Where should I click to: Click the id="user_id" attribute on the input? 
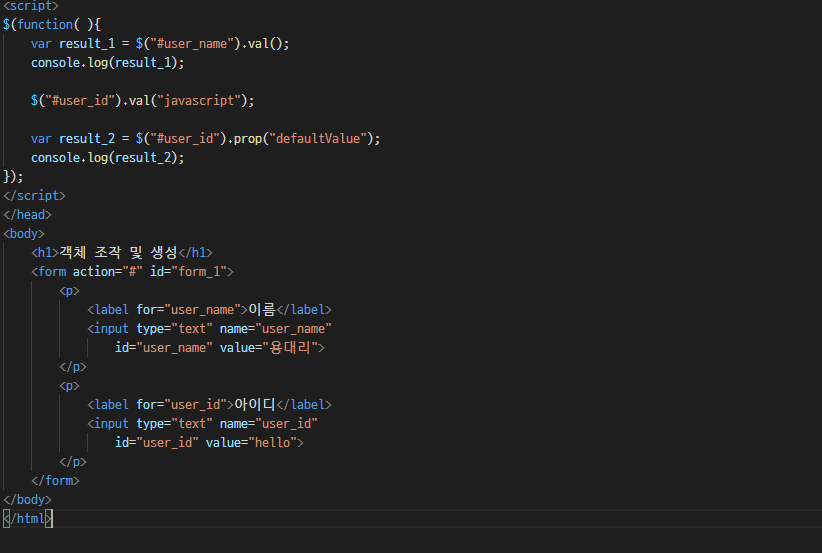pos(157,443)
